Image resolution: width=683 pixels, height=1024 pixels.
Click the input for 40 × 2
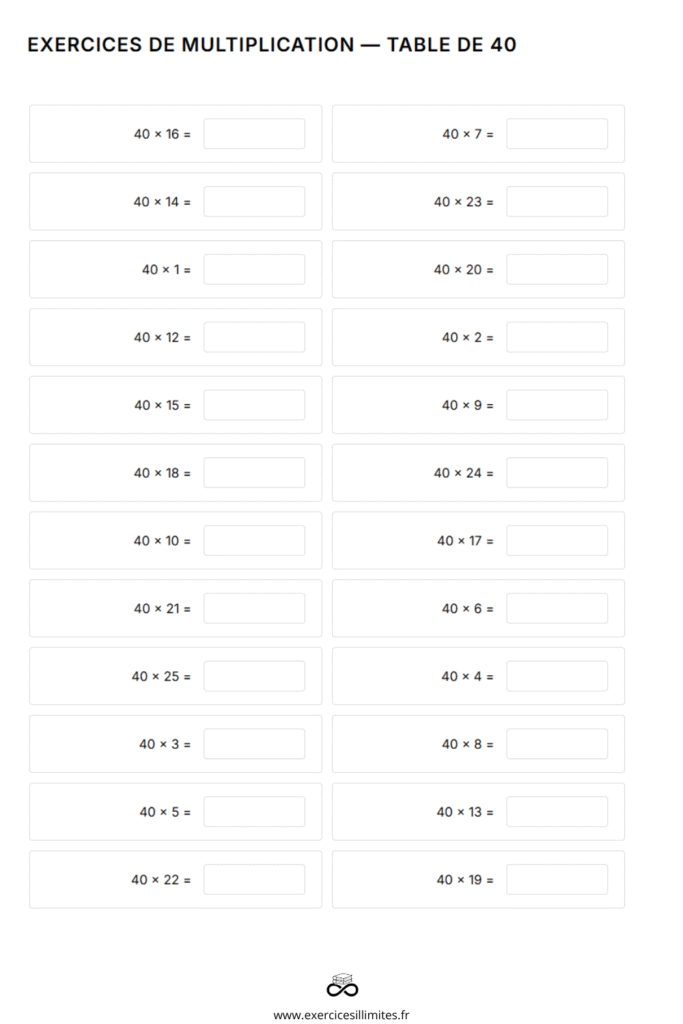[x=557, y=337]
